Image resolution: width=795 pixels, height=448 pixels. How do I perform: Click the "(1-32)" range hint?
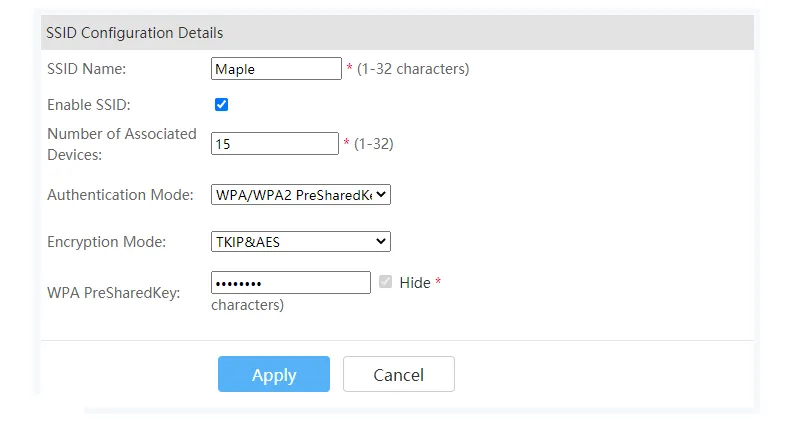click(374, 144)
